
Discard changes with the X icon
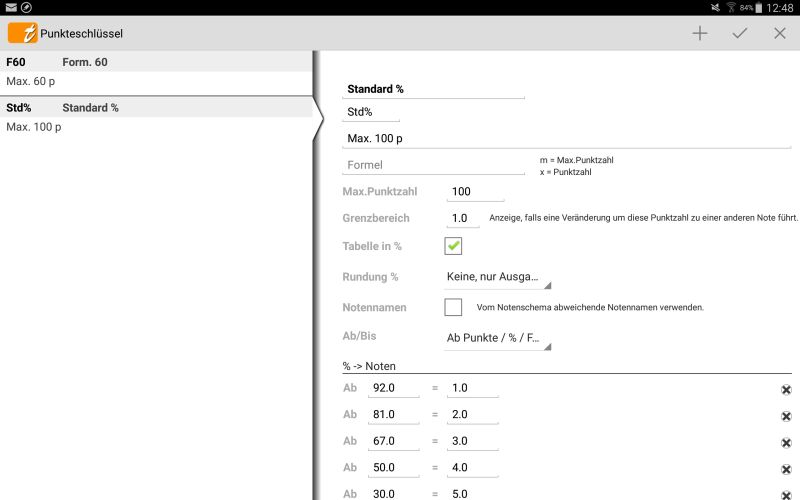[780, 34]
